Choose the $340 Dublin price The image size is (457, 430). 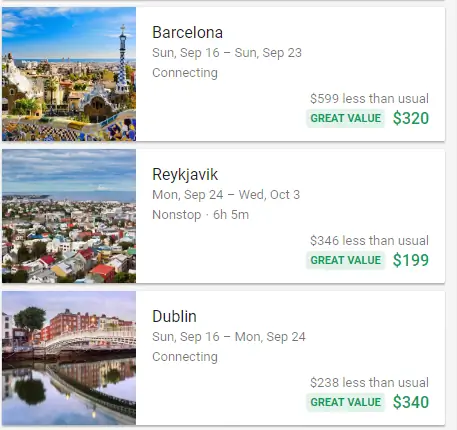tap(411, 402)
